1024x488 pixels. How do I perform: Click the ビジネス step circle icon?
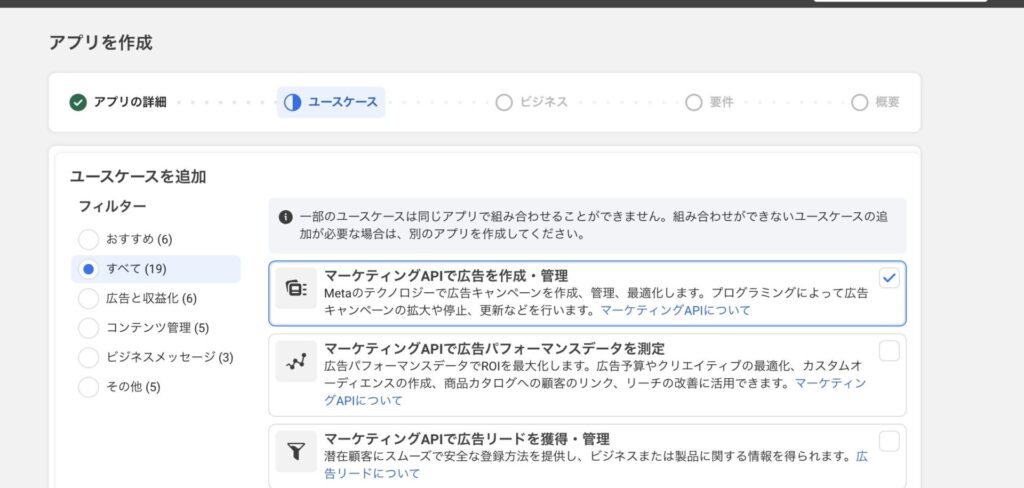tap(504, 102)
